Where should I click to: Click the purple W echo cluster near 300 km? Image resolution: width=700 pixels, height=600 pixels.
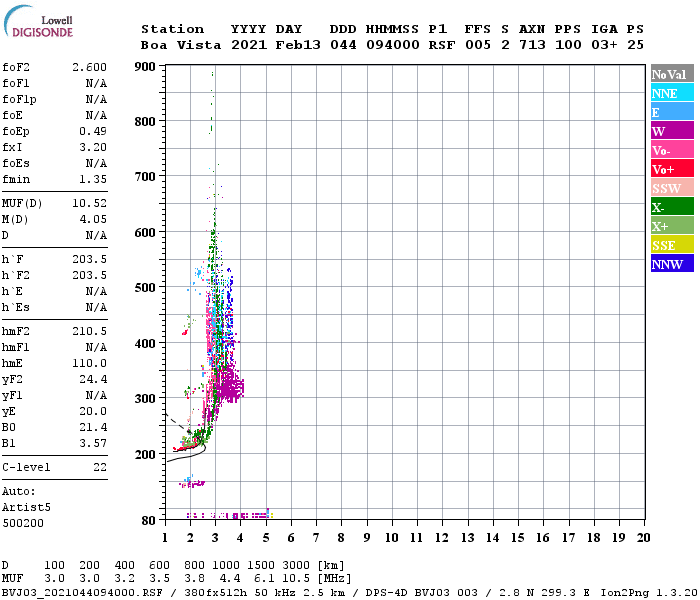coord(230,386)
